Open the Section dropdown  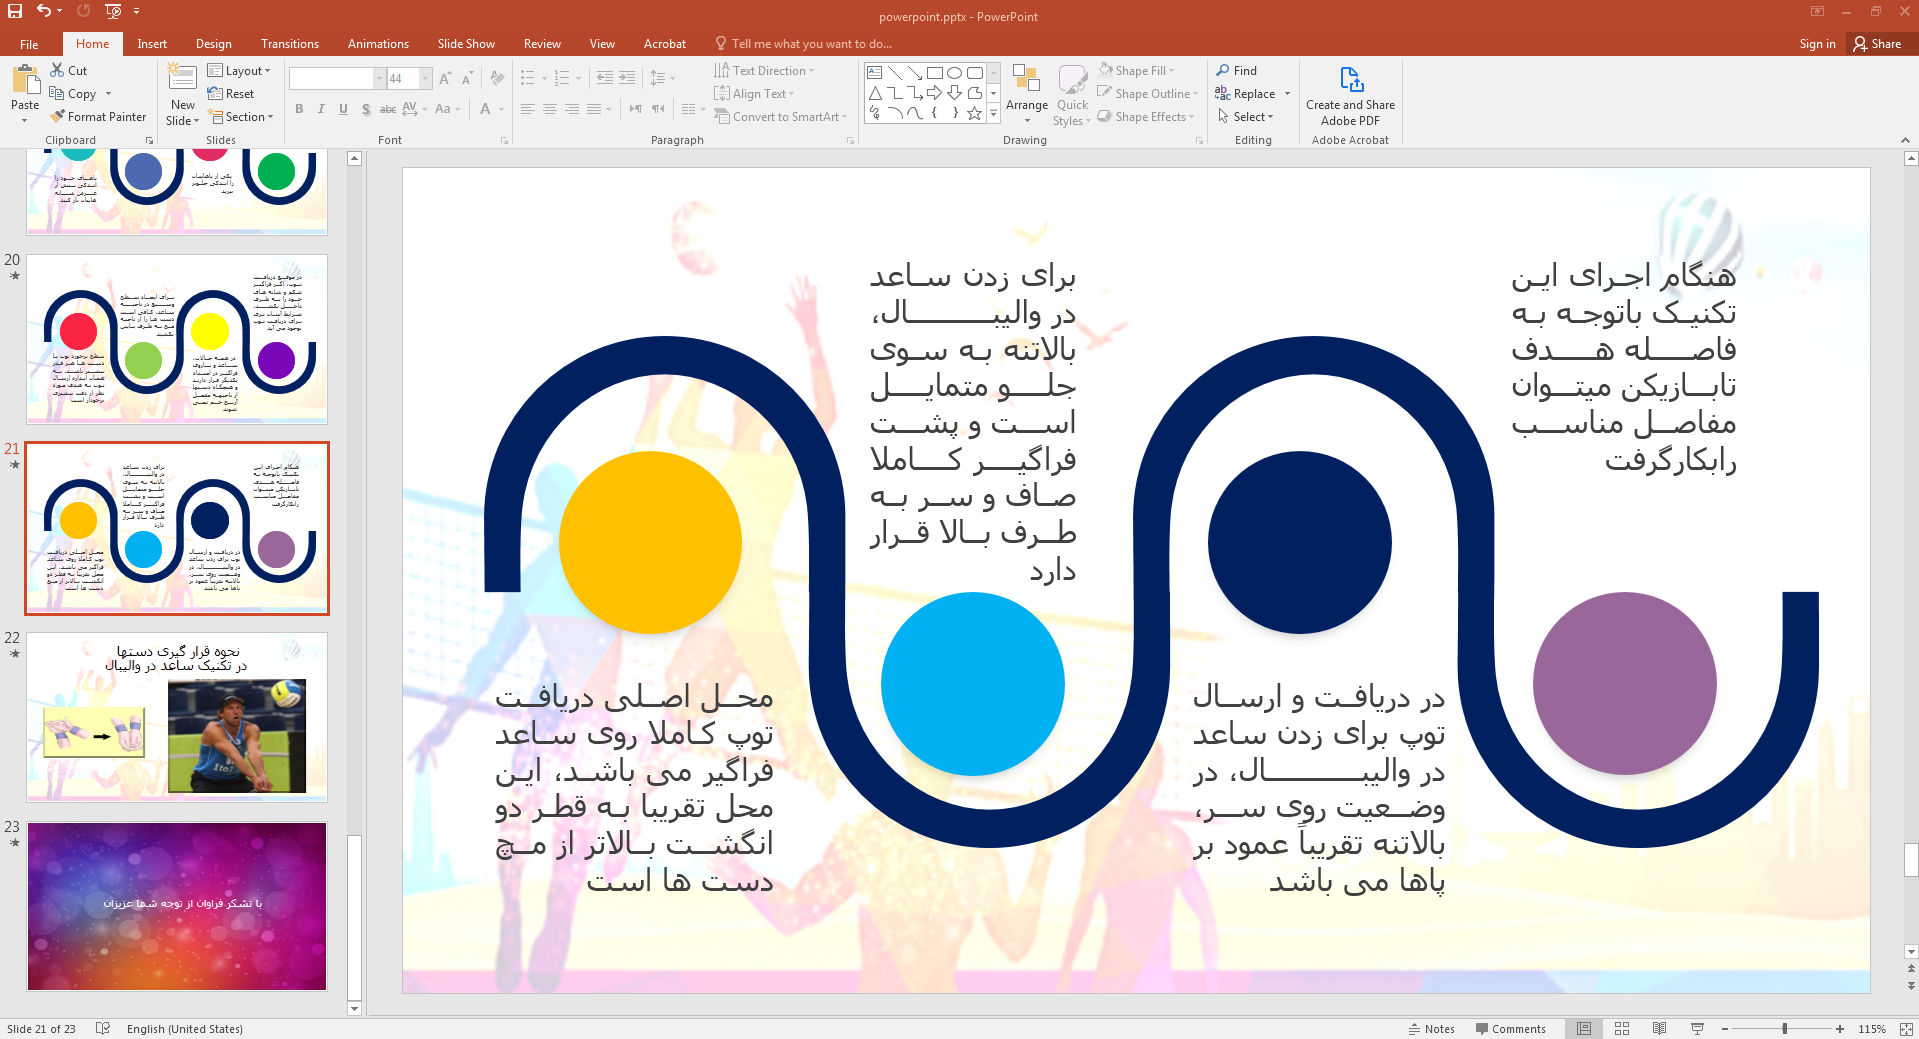click(241, 116)
